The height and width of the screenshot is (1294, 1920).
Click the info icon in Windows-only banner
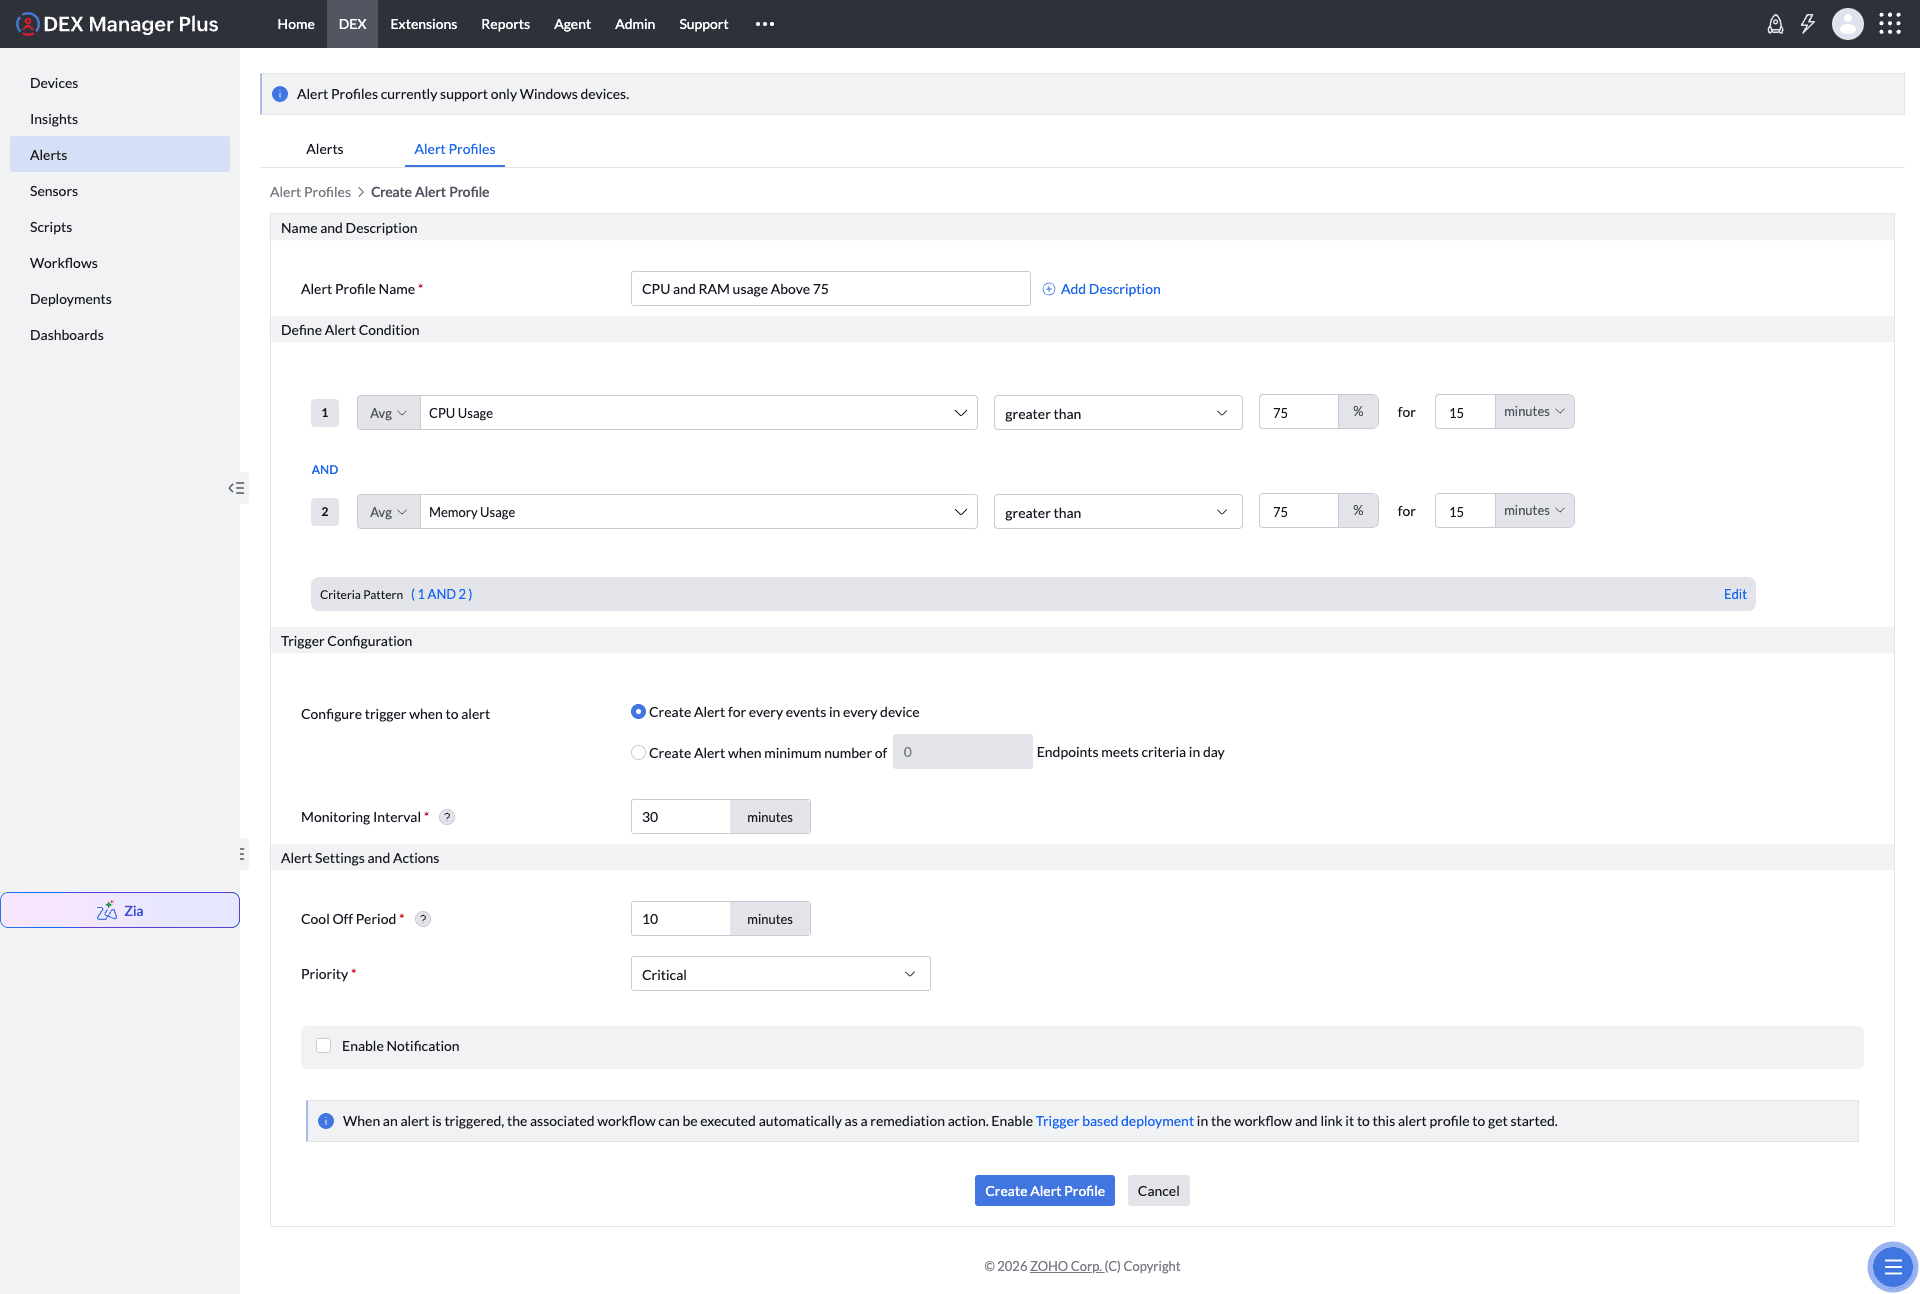click(280, 94)
